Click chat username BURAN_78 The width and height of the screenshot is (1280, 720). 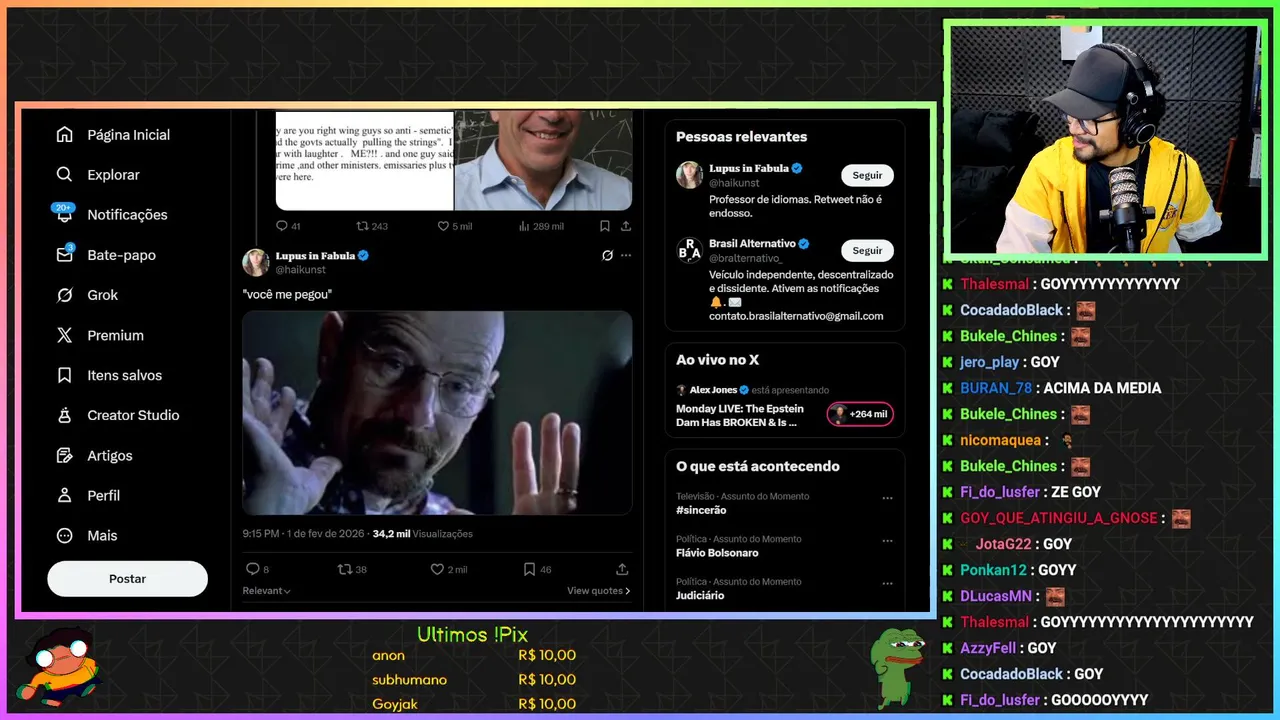(x=996, y=388)
